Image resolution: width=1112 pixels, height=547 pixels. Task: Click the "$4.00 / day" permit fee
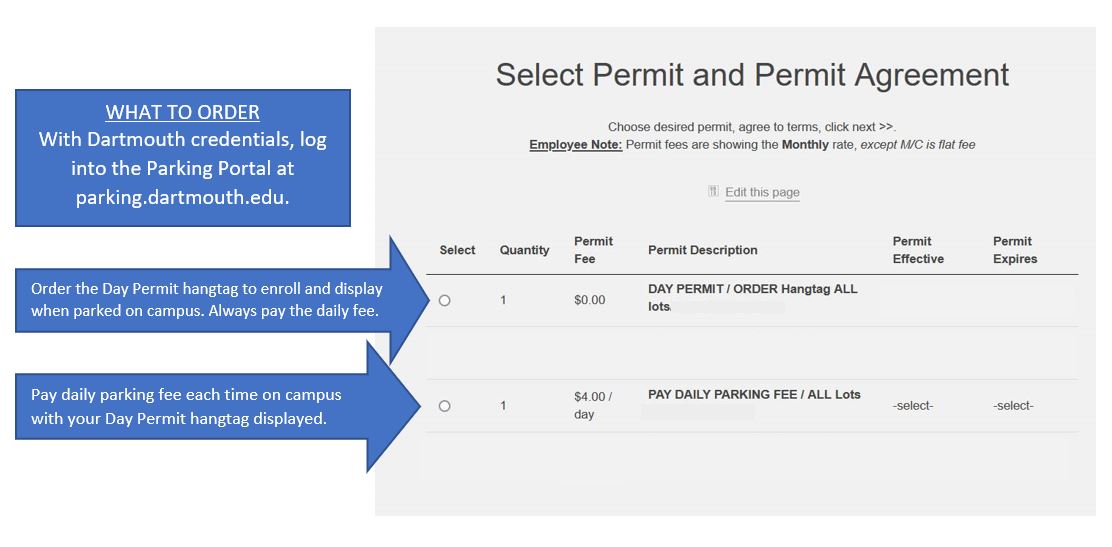tap(592, 405)
